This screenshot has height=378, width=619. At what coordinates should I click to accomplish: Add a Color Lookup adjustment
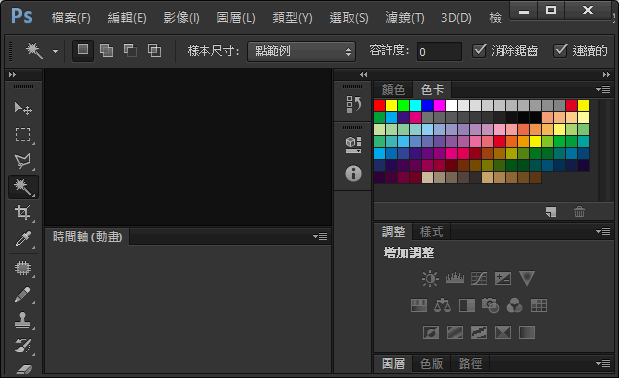tap(539, 305)
